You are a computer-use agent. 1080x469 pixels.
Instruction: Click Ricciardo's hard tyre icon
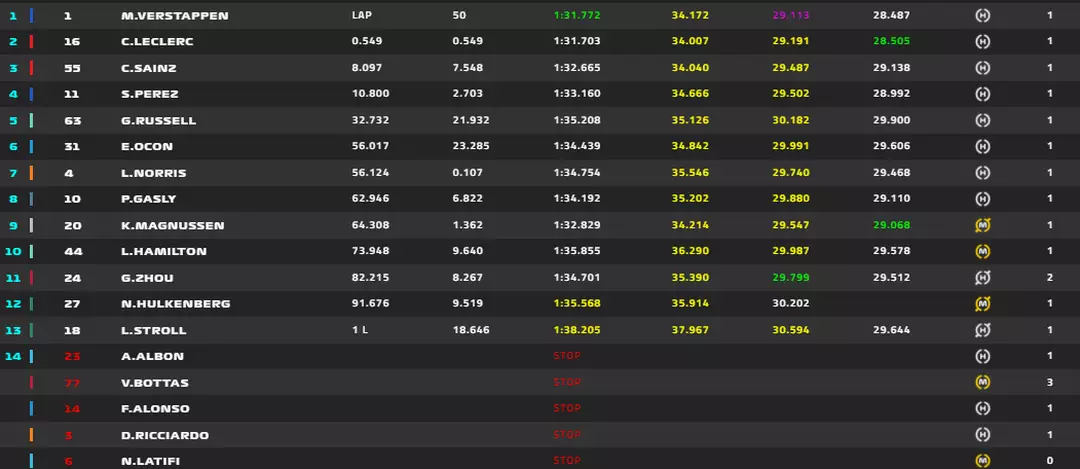click(x=983, y=435)
